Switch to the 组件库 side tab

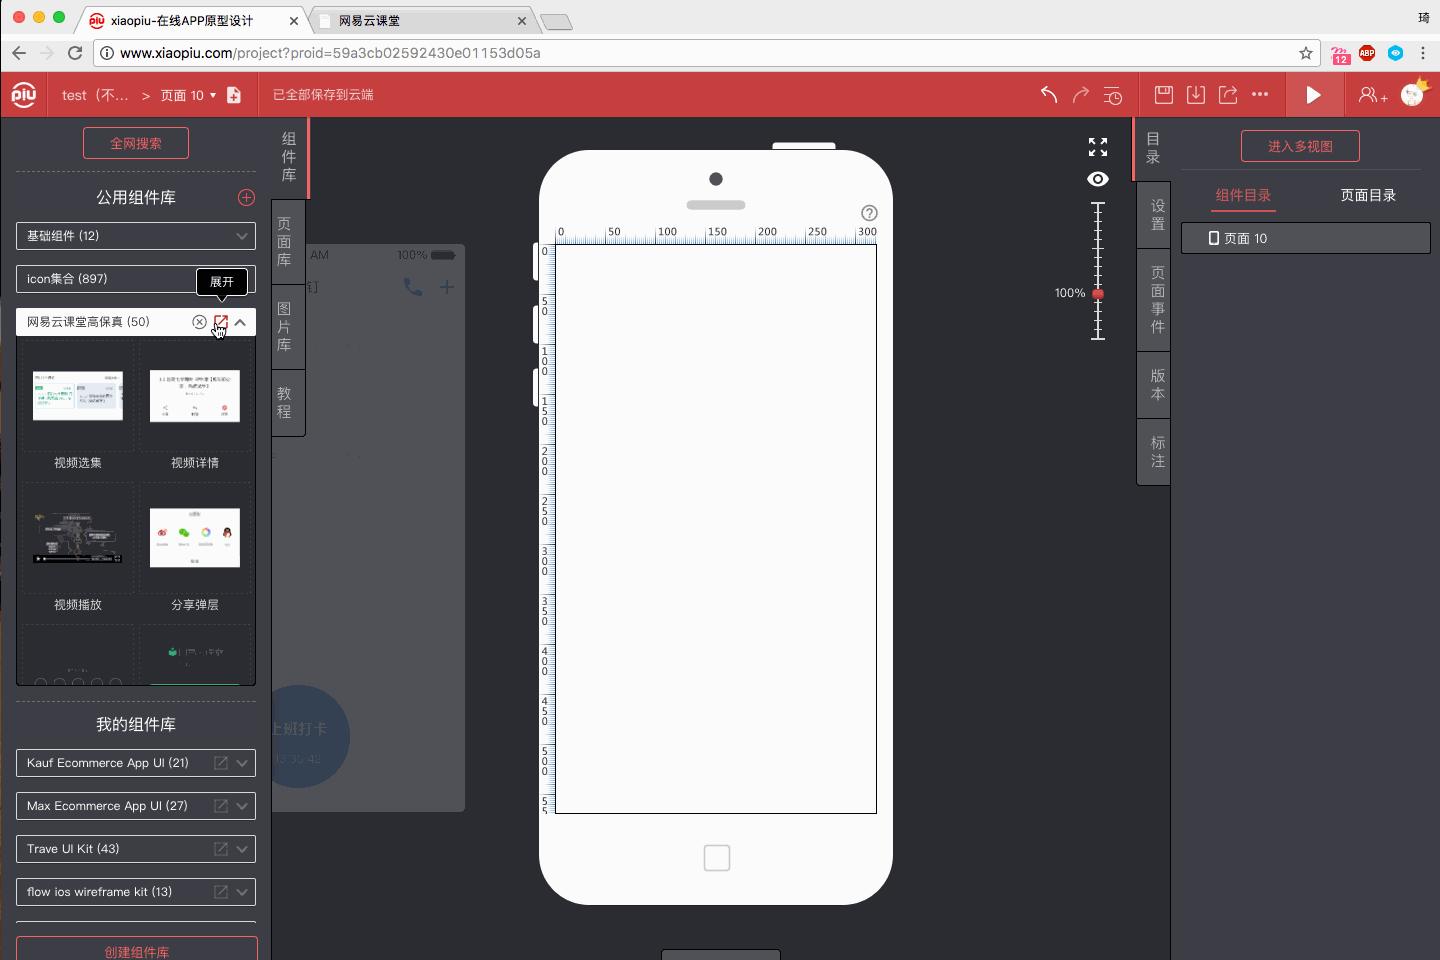click(289, 157)
